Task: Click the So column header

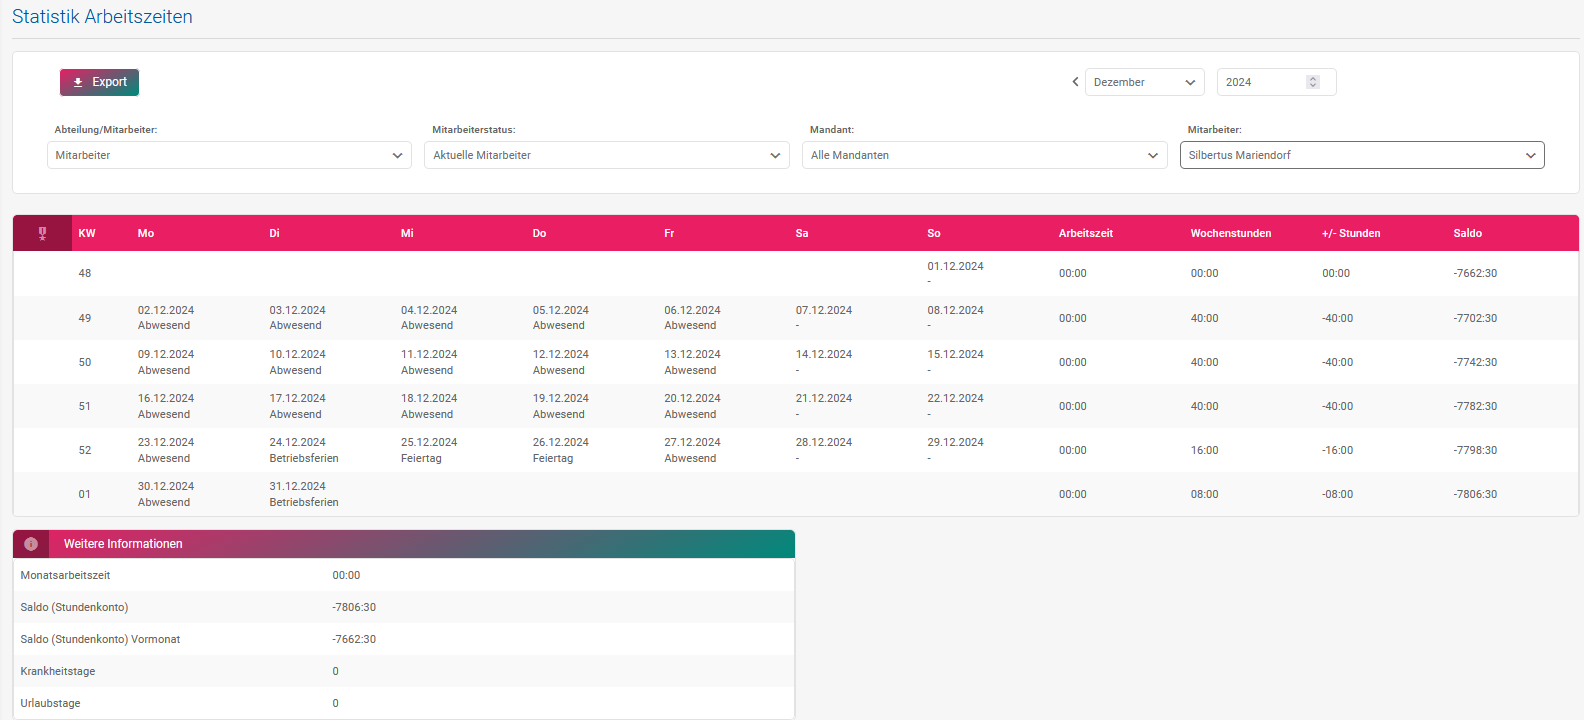Action: (x=934, y=233)
